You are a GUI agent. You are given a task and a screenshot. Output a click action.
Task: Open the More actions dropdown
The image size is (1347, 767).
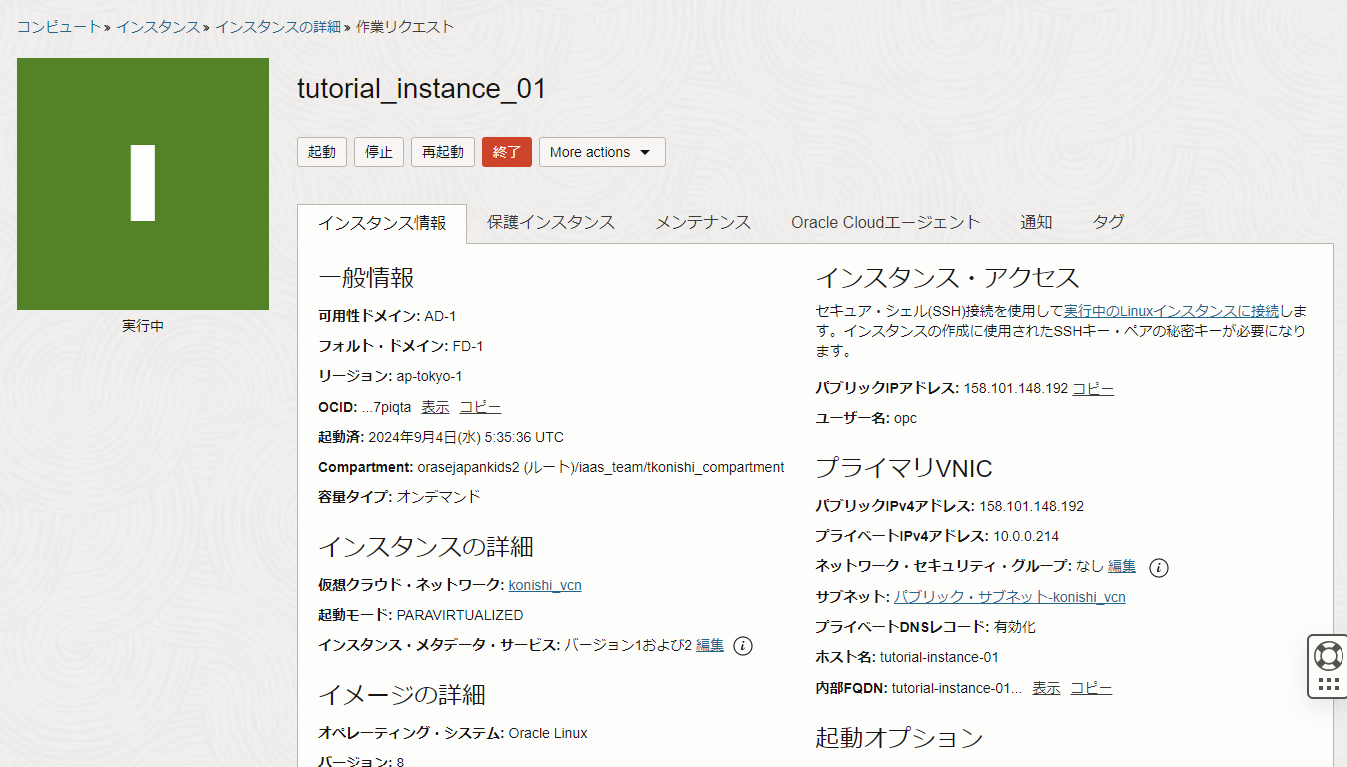point(601,151)
